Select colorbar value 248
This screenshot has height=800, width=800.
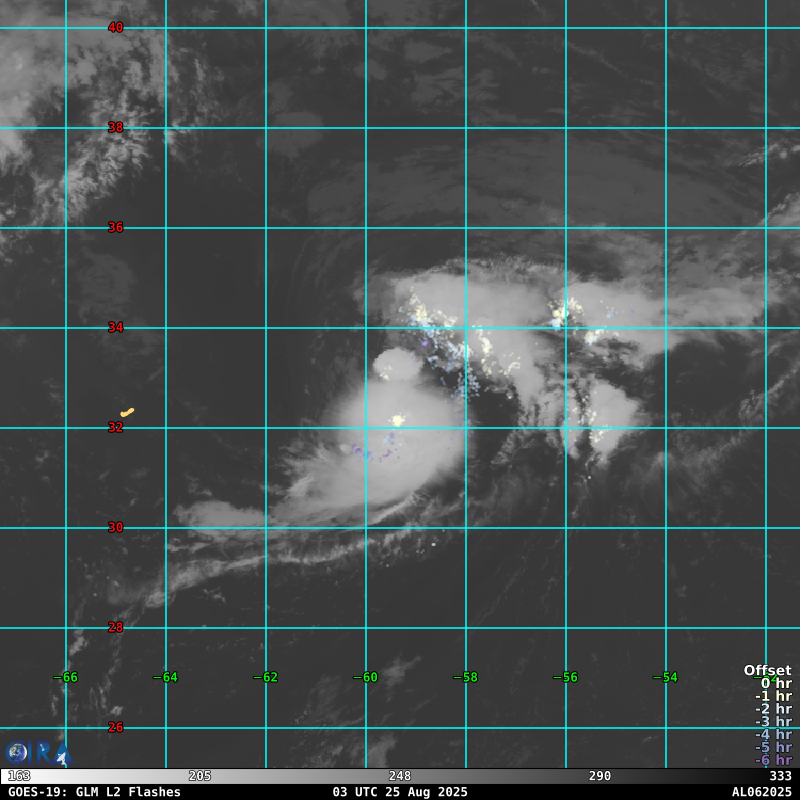click(399, 777)
